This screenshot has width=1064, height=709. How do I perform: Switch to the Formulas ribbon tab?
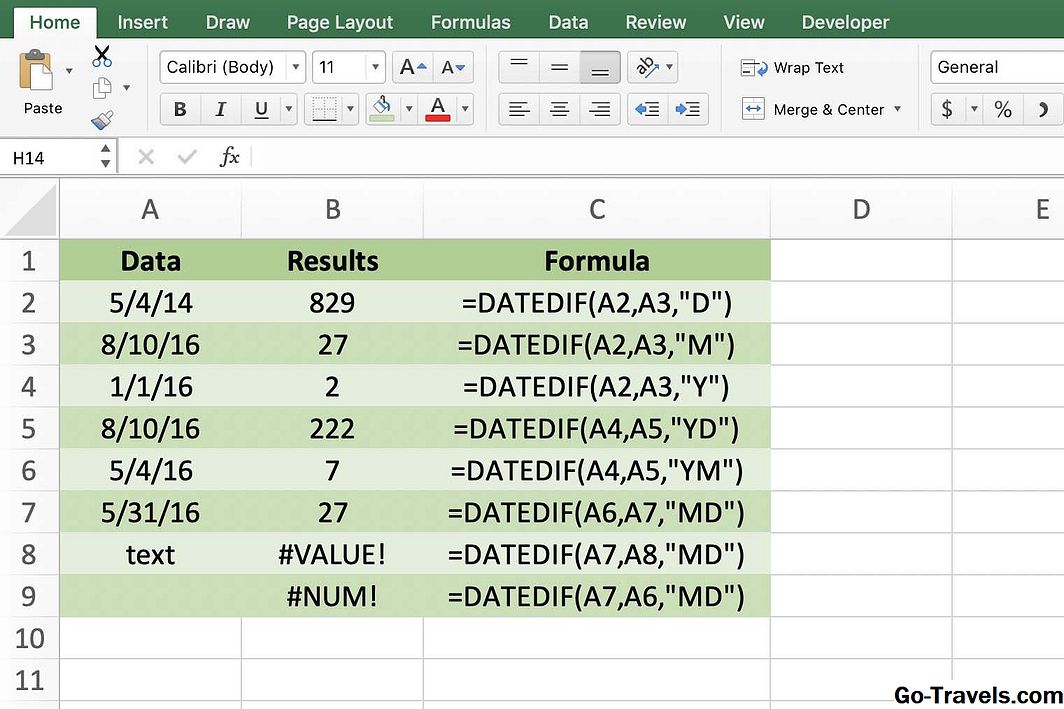click(470, 21)
